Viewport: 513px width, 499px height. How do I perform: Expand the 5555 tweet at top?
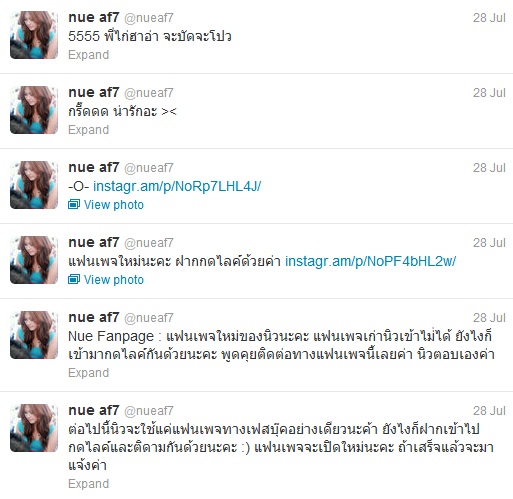click(89, 55)
